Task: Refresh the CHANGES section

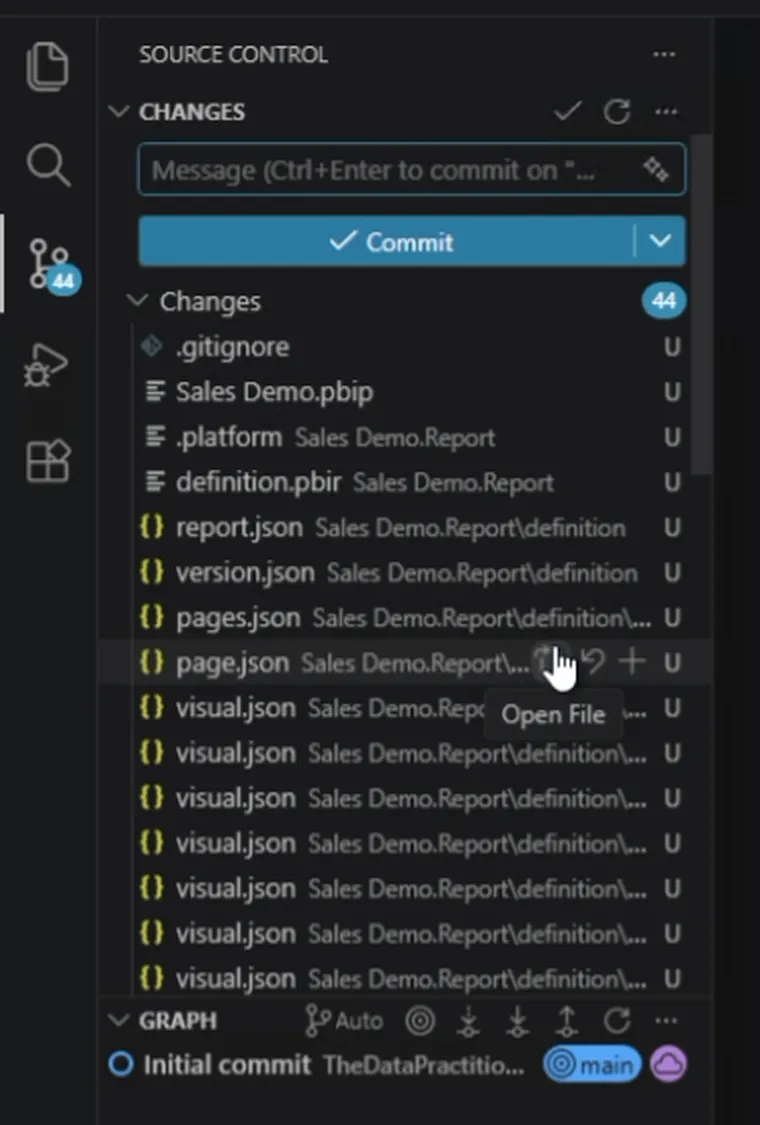Action: 617,112
